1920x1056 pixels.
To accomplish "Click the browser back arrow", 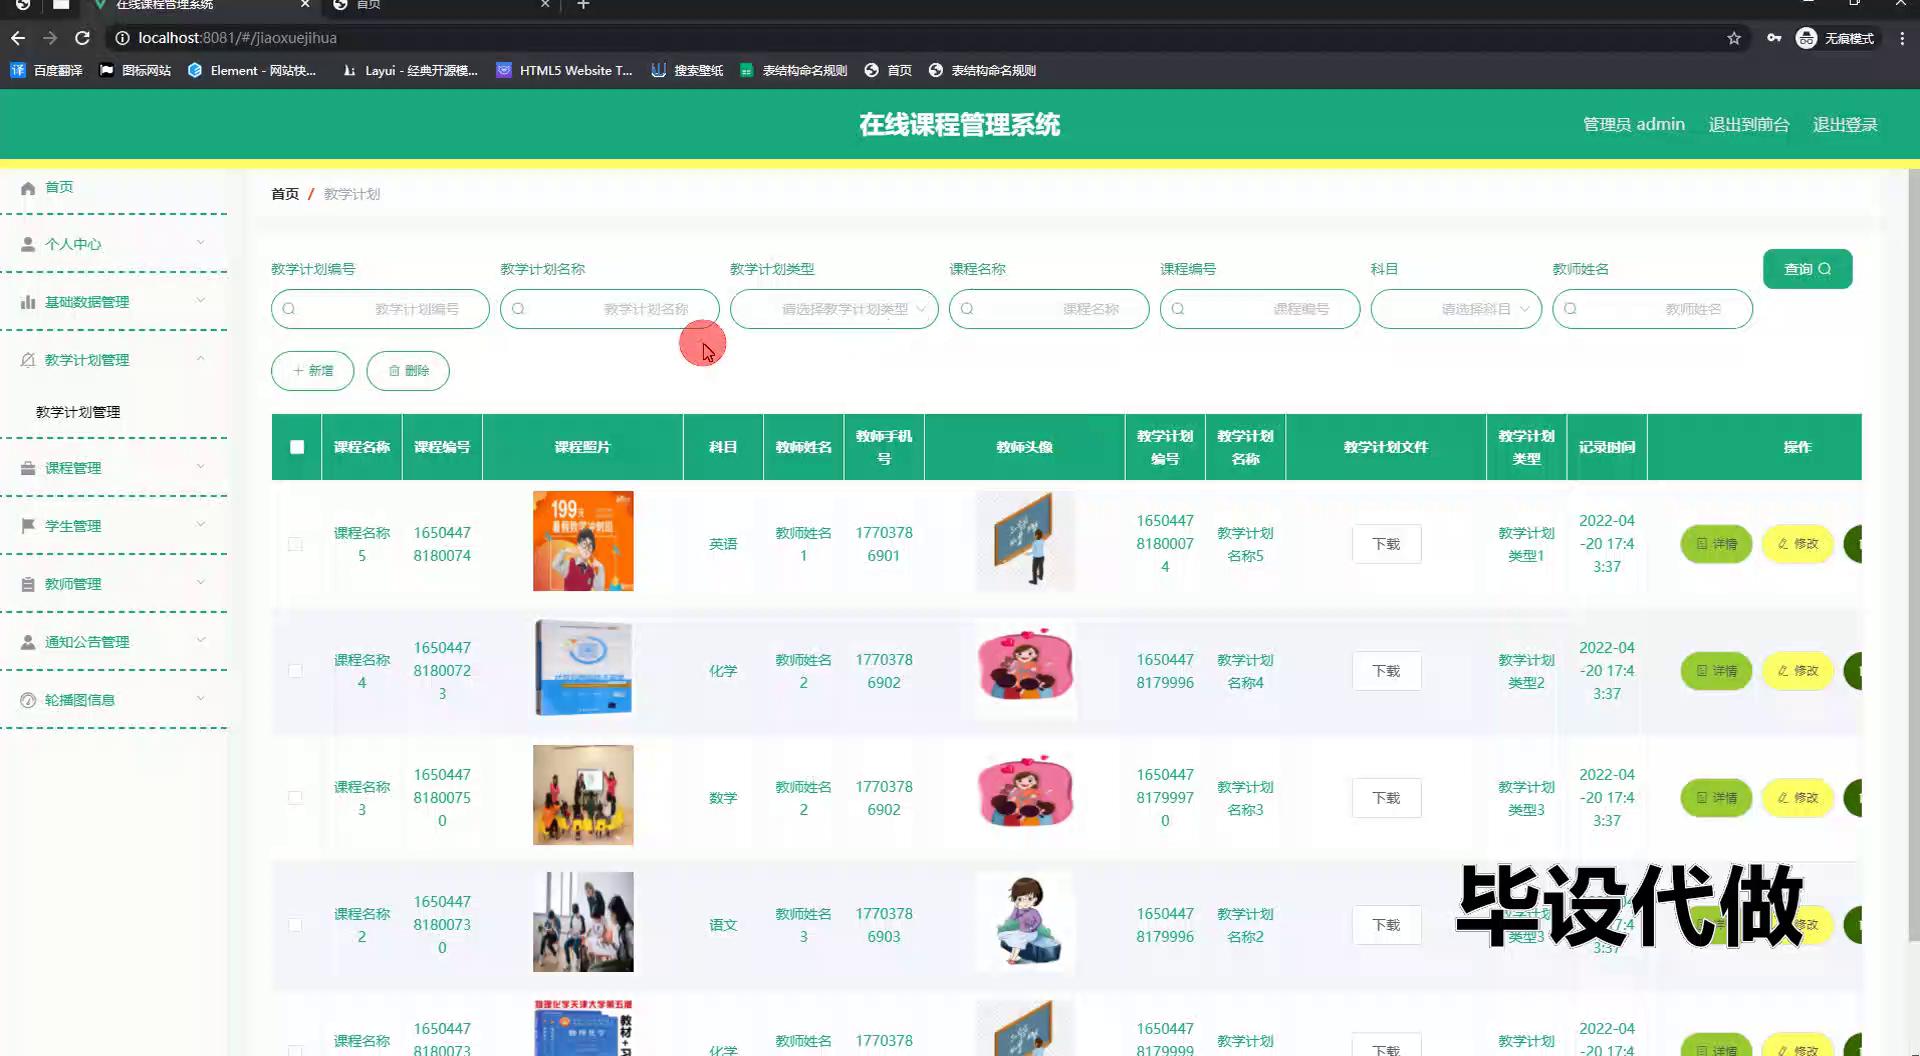I will (x=18, y=38).
